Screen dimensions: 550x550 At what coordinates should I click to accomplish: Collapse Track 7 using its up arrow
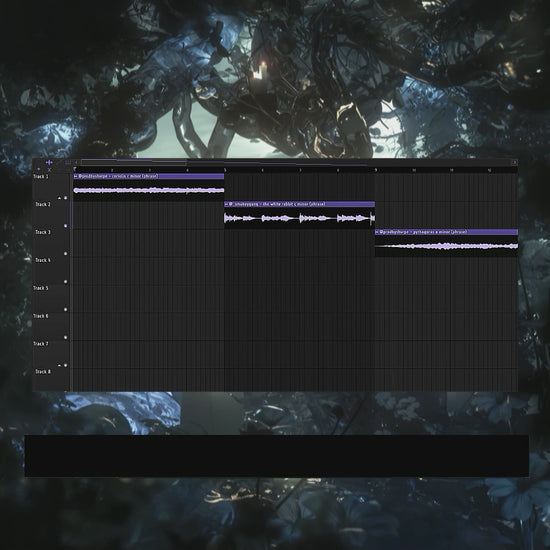point(59,365)
